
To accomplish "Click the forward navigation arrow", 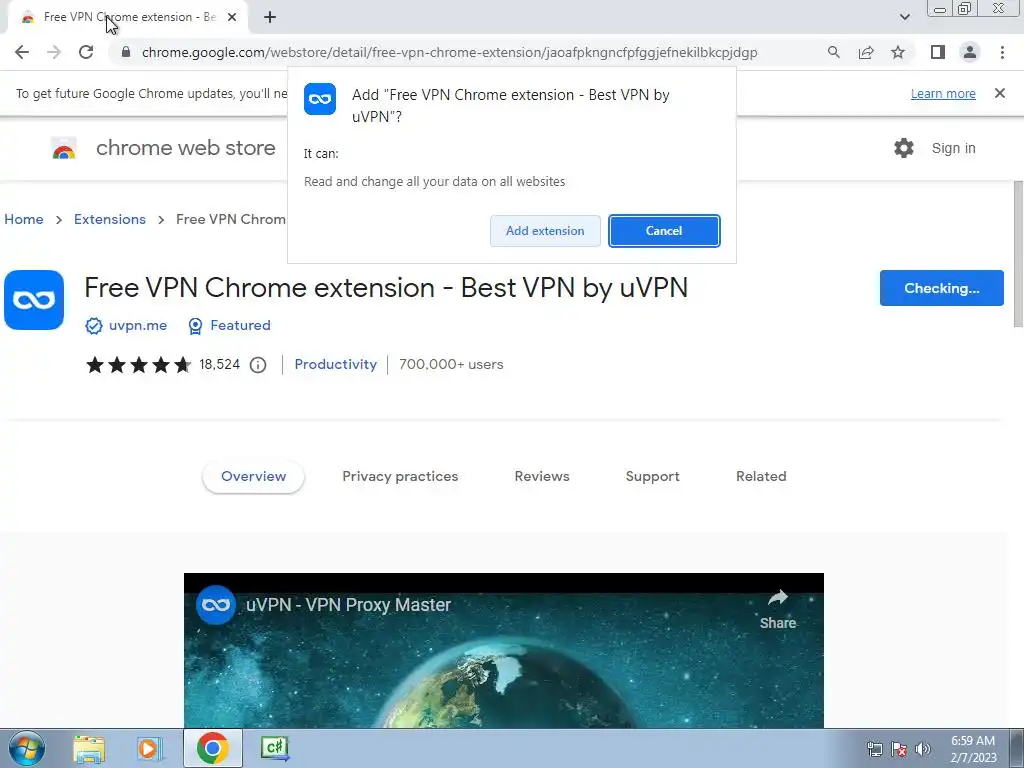I will coord(54,52).
